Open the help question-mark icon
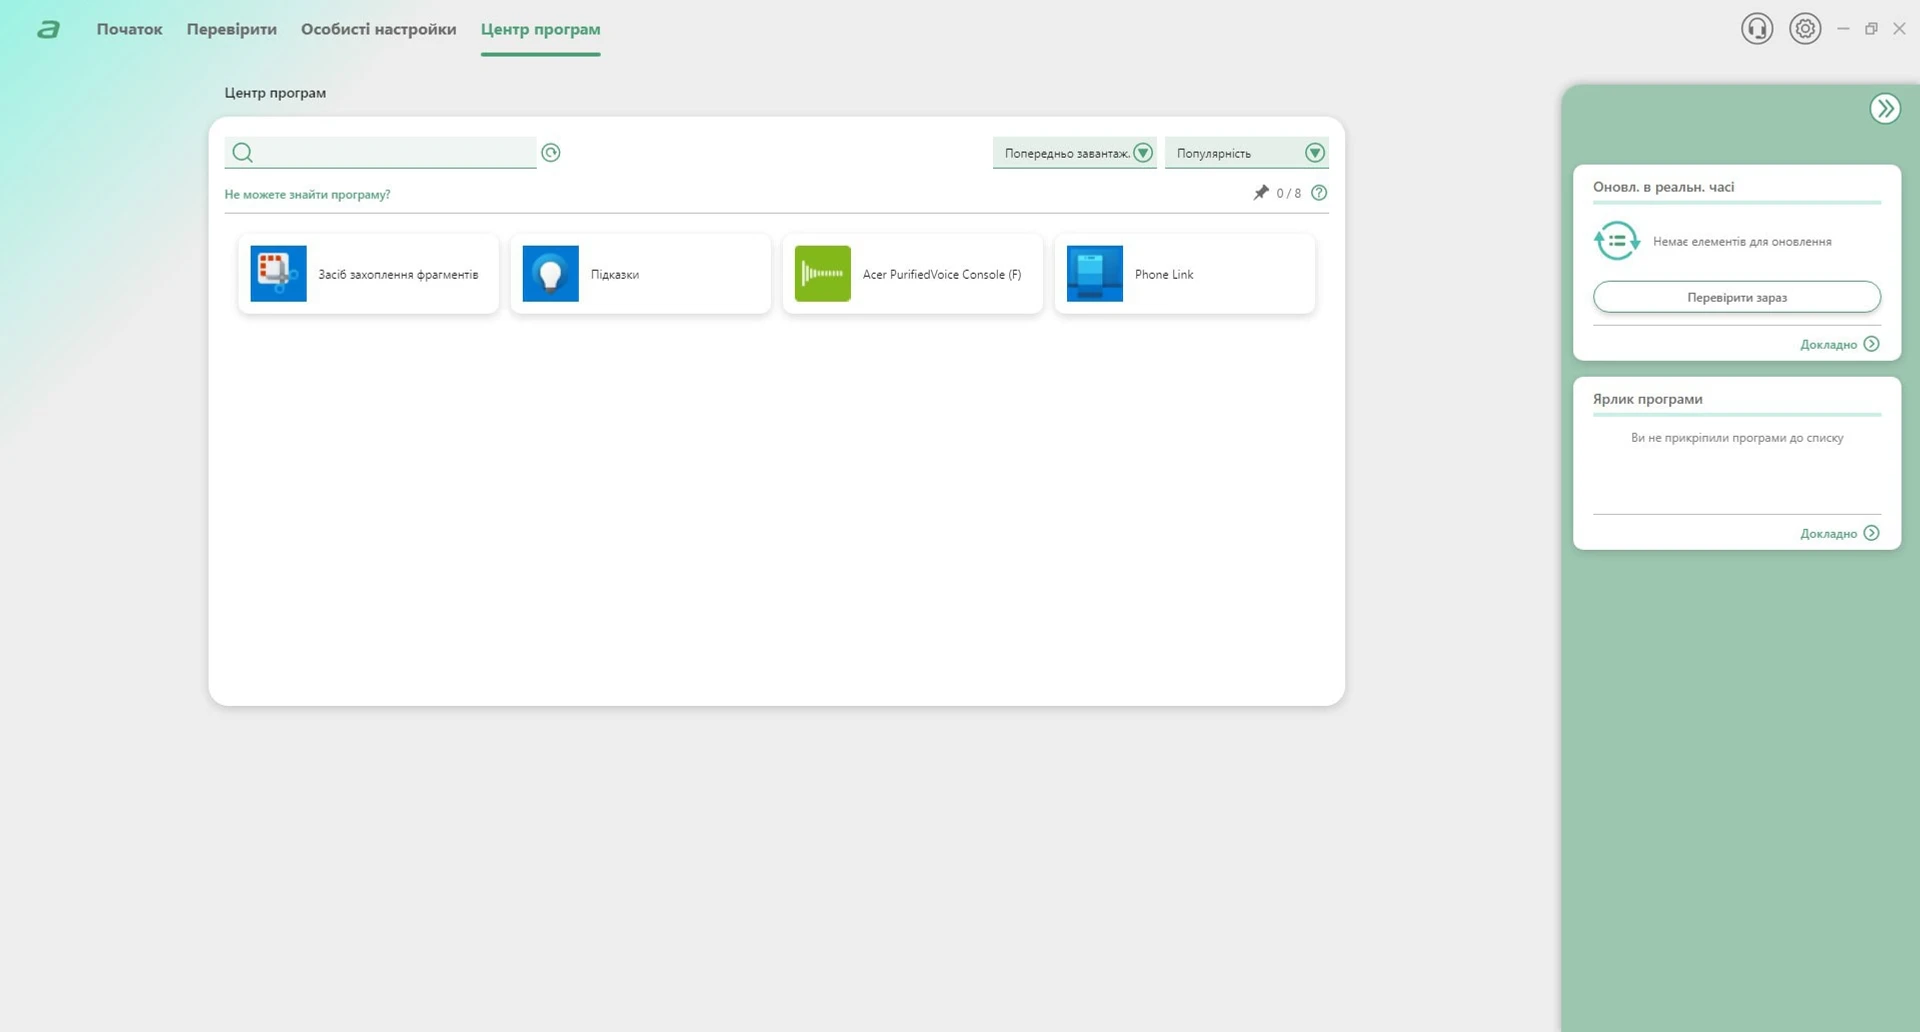Viewport: 1920px width, 1032px height. coord(1319,193)
